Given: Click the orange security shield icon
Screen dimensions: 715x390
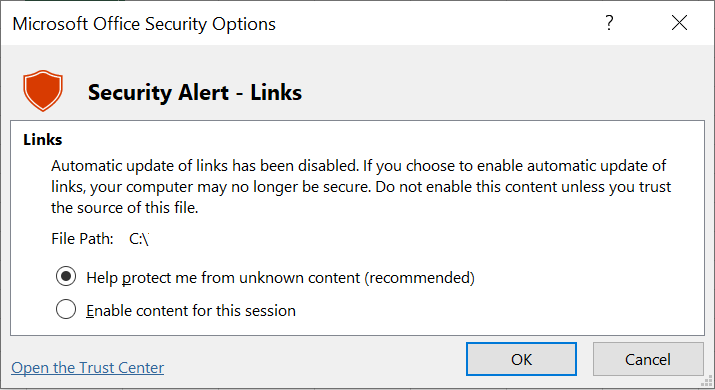Looking at the screenshot, I should (43, 90).
